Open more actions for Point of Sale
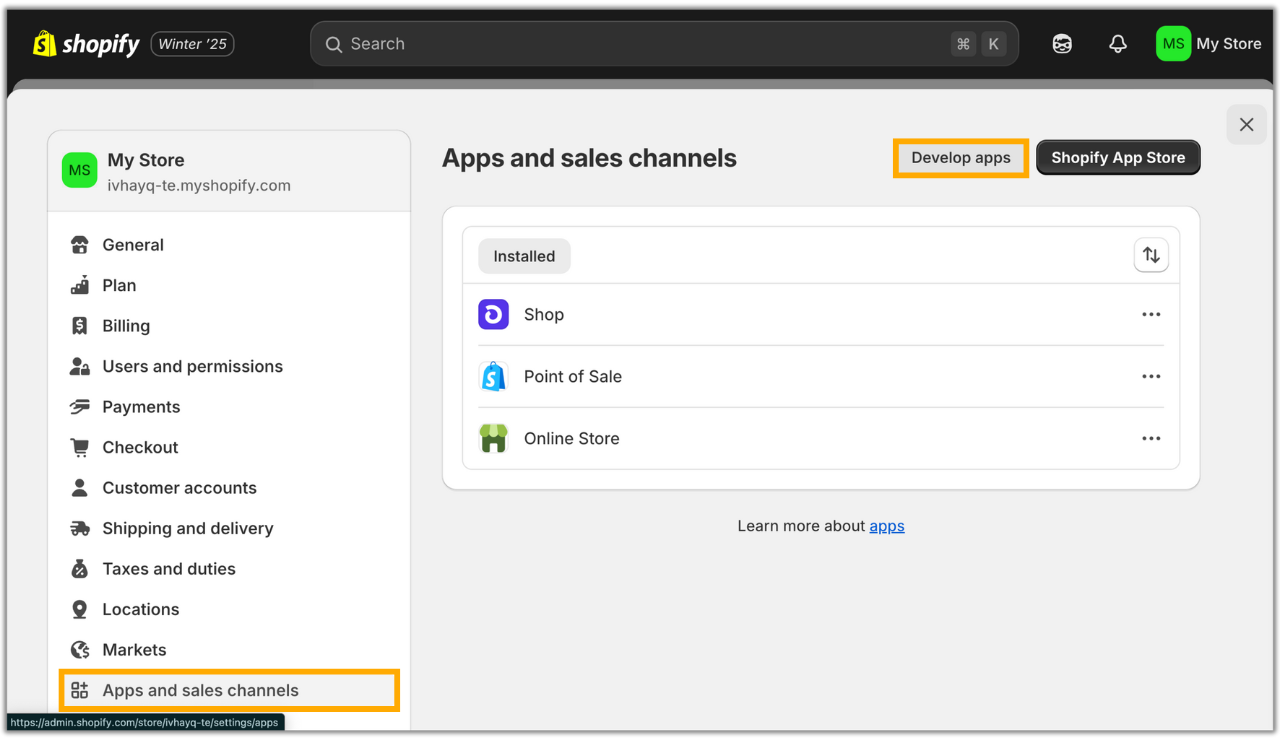Viewport: 1280px width, 740px height. pos(1151,377)
